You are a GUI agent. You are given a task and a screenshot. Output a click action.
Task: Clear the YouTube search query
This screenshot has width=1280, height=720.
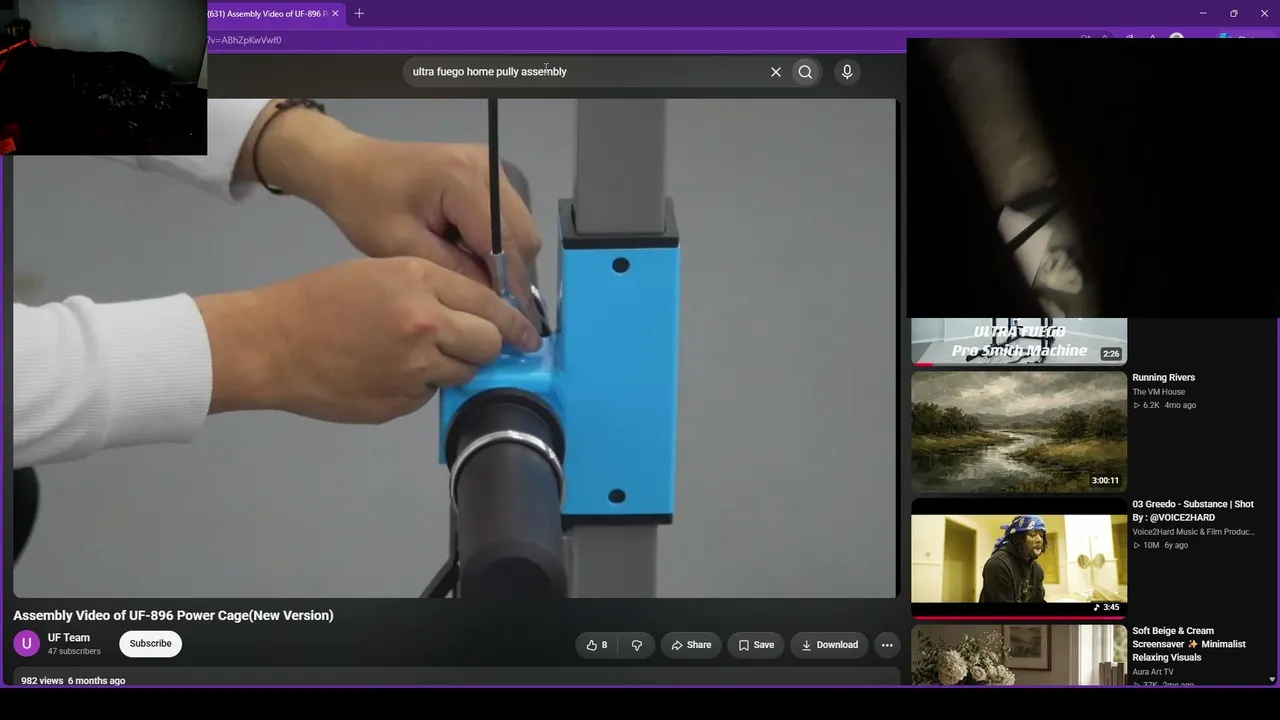click(x=775, y=72)
